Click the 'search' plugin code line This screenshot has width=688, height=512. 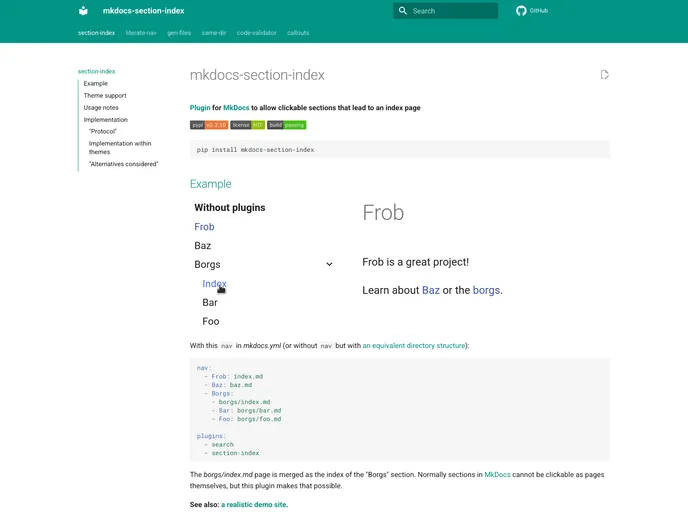coord(219,444)
